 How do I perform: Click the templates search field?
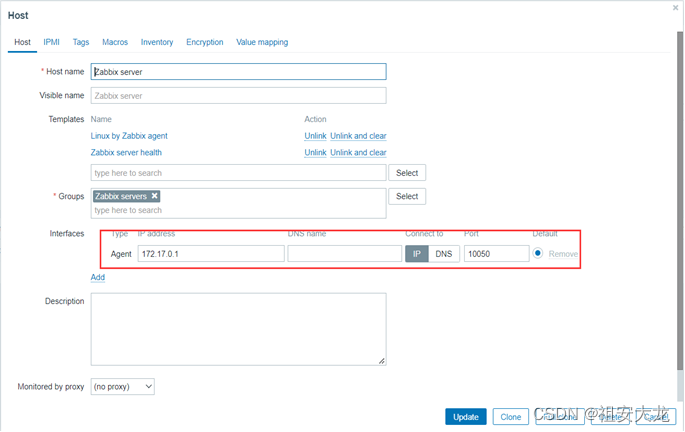click(239, 173)
